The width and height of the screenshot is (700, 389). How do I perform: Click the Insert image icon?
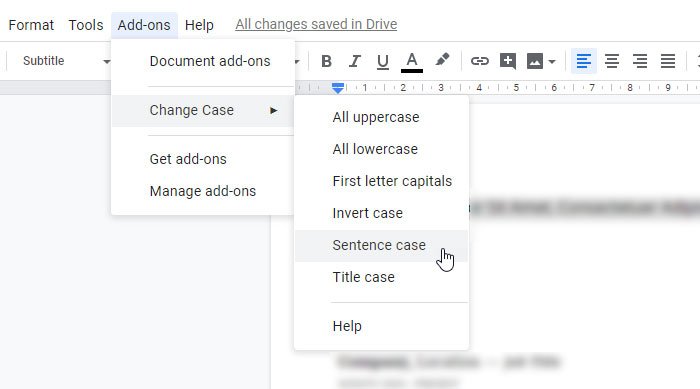tap(535, 61)
